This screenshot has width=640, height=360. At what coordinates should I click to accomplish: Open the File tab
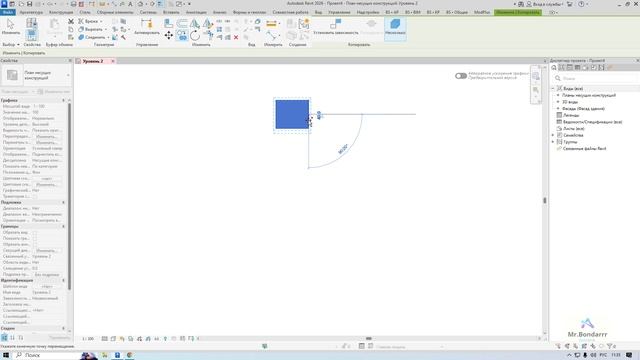(x=8, y=12)
